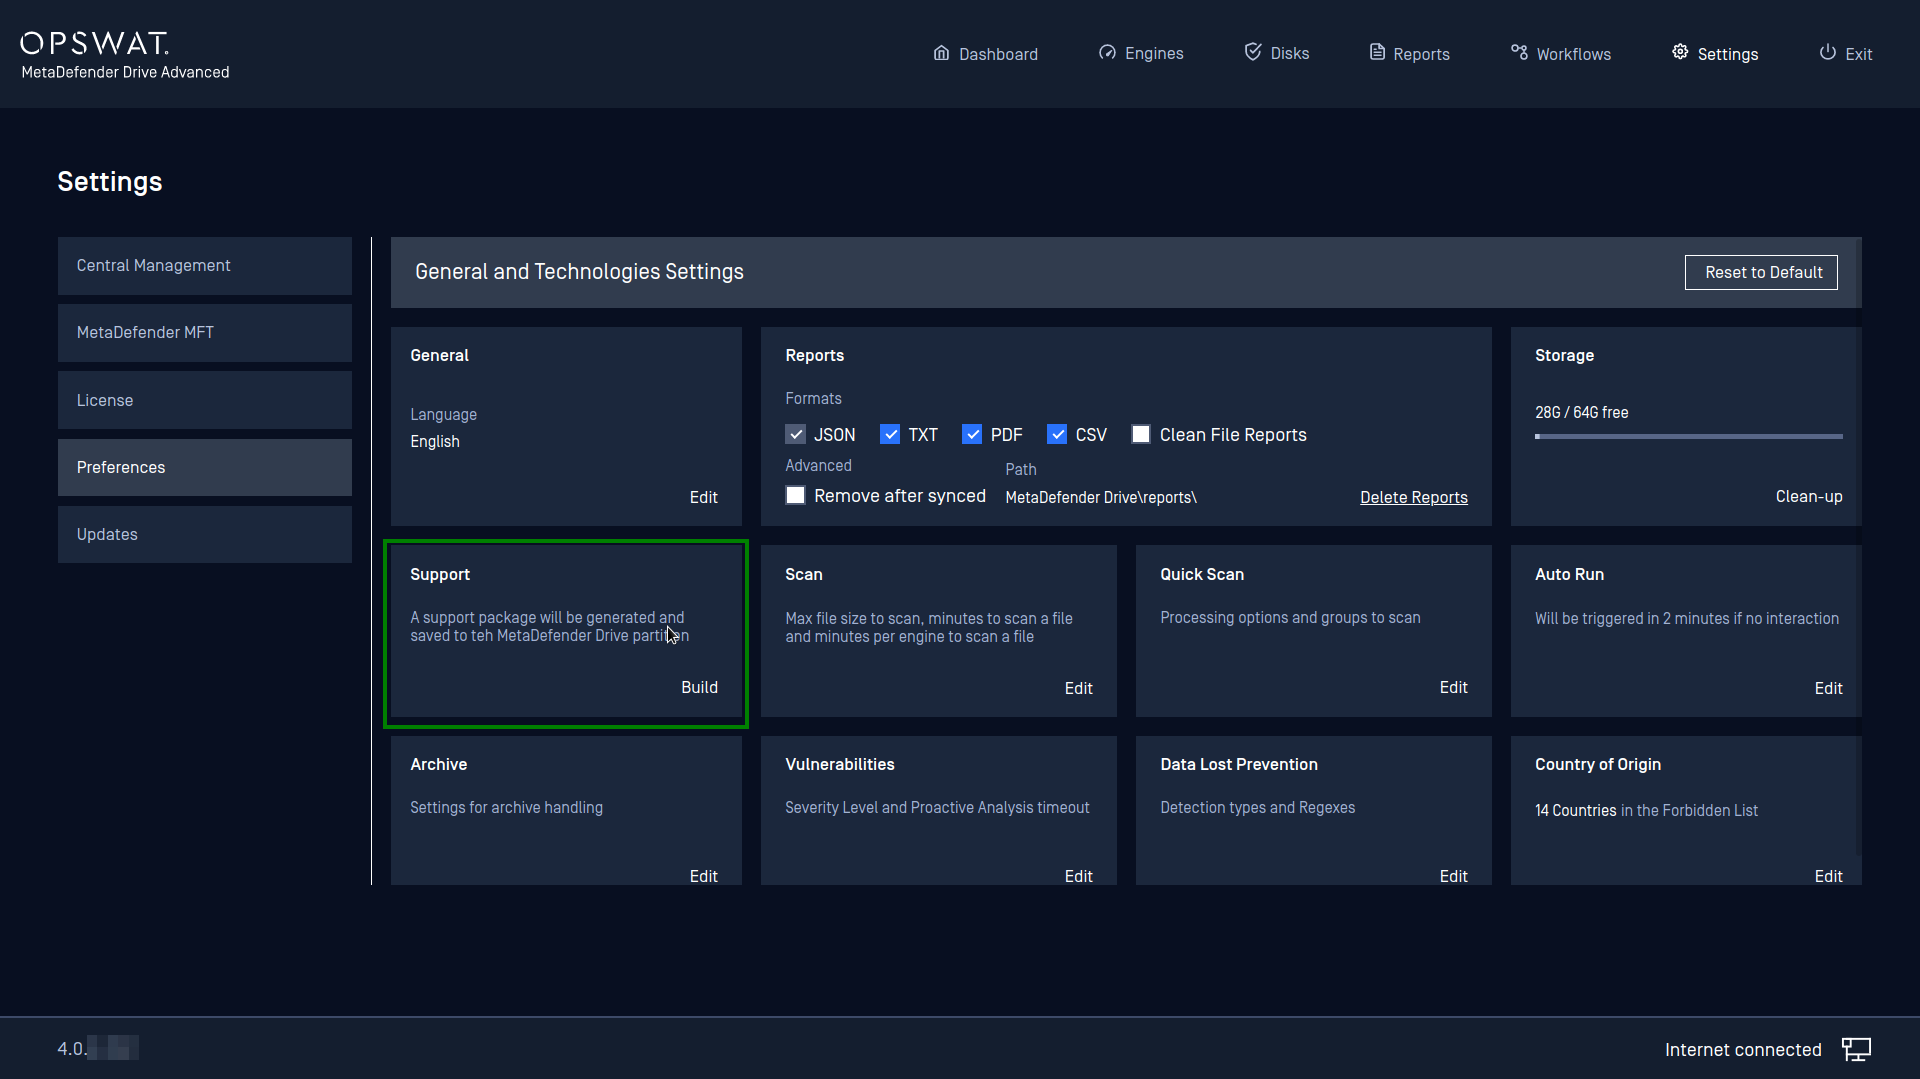This screenshot has height=1079, width=1920.
Task: Click the General and Technologies Settings heading
Action: point(579,272)
